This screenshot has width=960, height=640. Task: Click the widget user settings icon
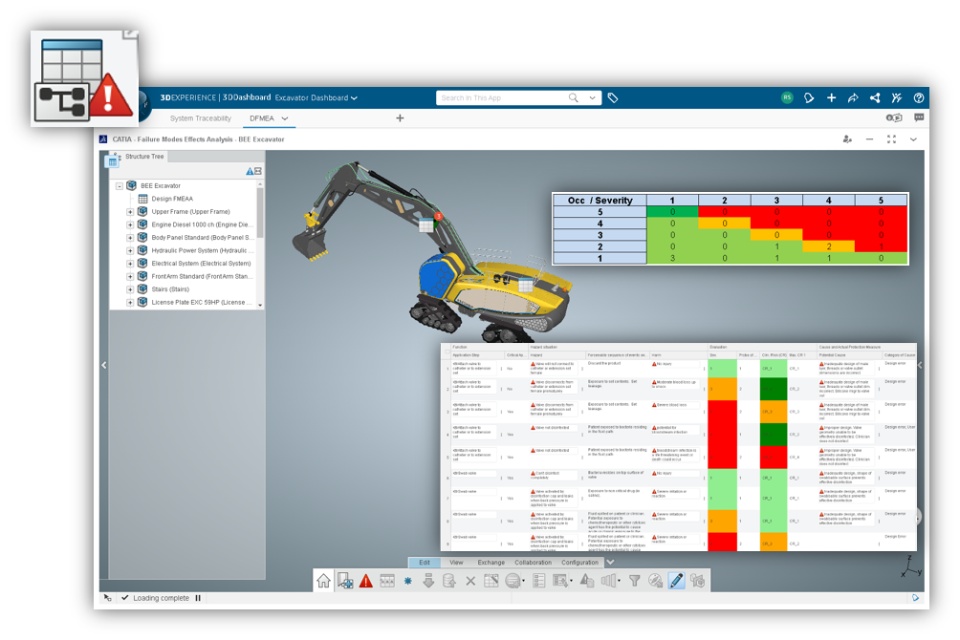tap(847, 140)
